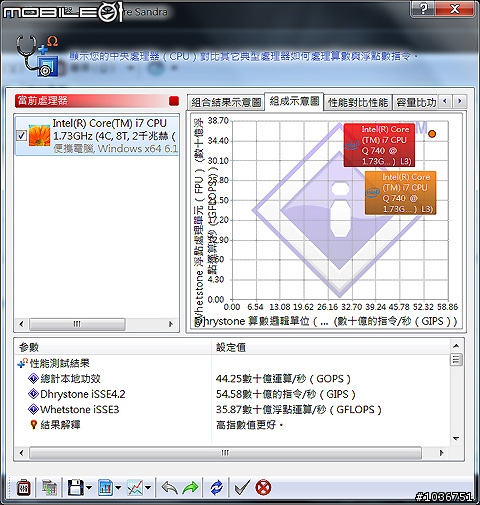Image resolution: width=480 pixels, height=505 pixels.
Task: Click the tab strip left scroll arrow
Action: pyautogui.click(x=445, y=101)
